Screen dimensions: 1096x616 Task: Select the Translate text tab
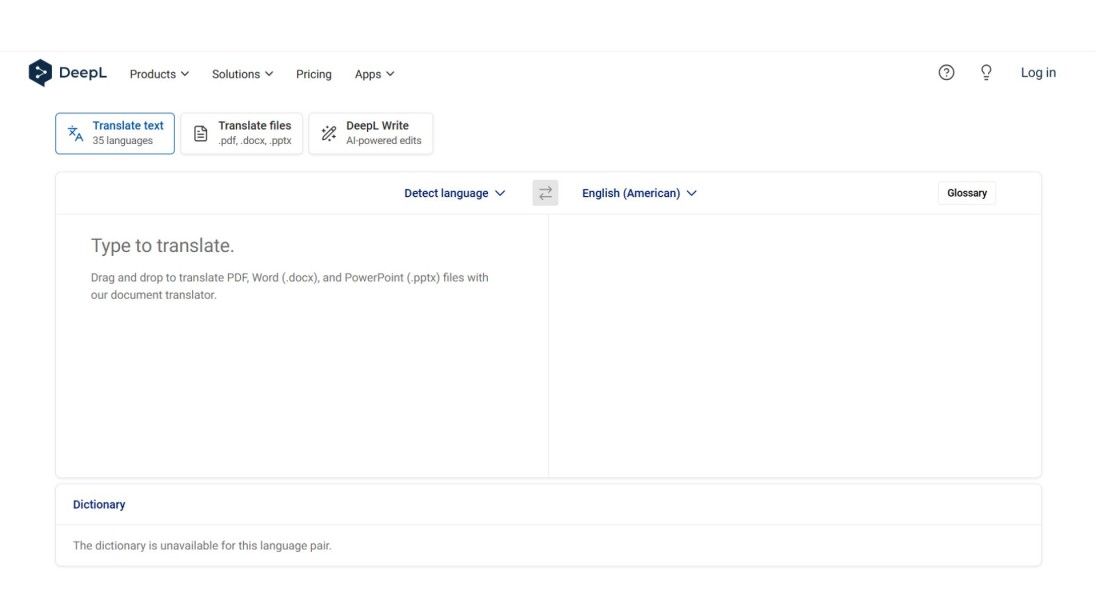pos(115,134)
